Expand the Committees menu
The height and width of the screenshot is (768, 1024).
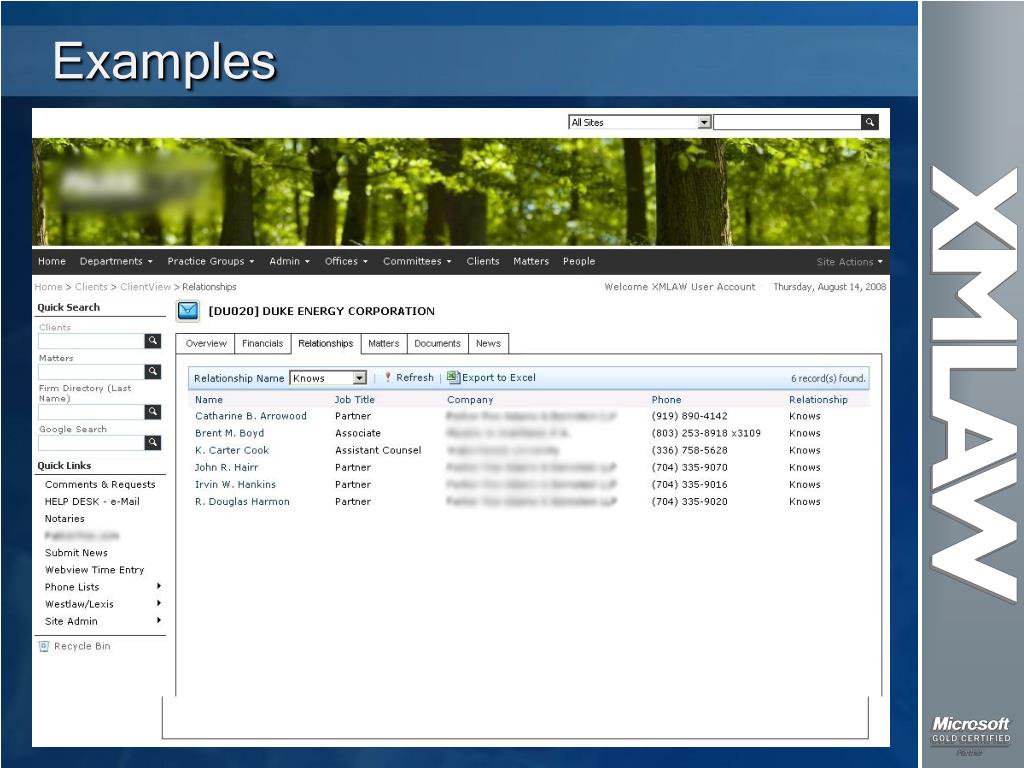tap(417, 261)
